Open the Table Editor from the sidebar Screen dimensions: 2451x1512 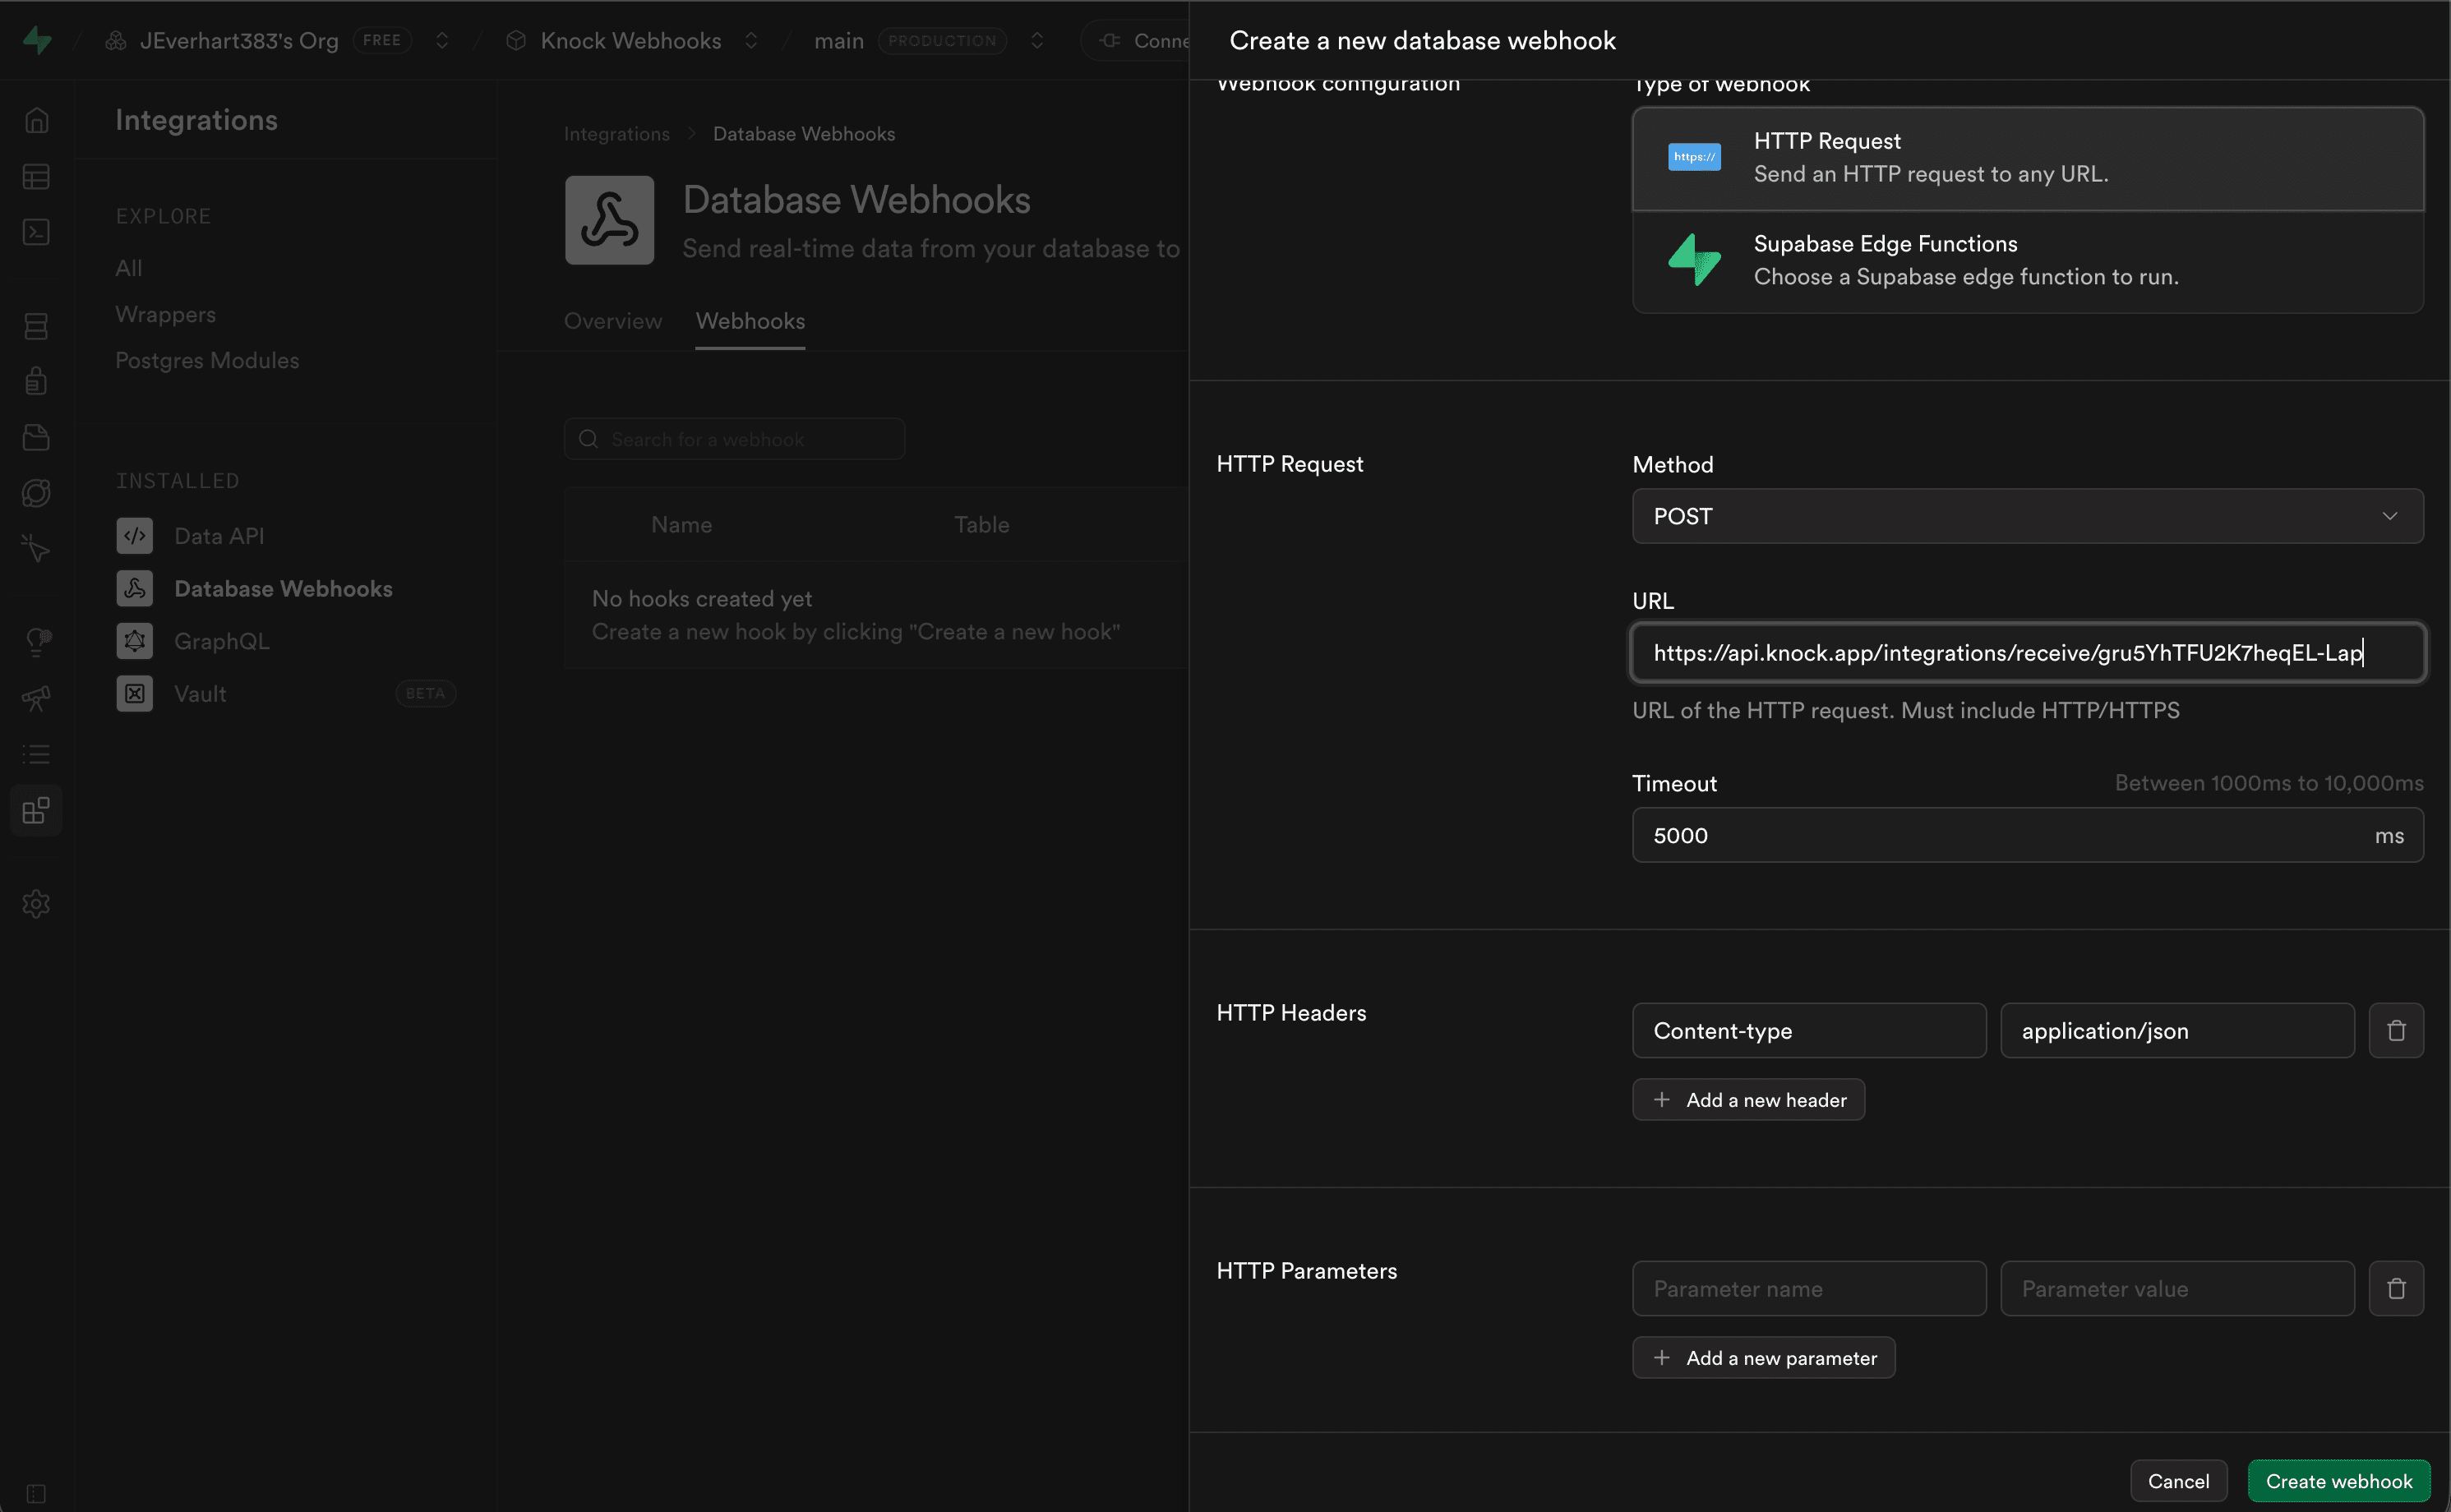point(36,176)
